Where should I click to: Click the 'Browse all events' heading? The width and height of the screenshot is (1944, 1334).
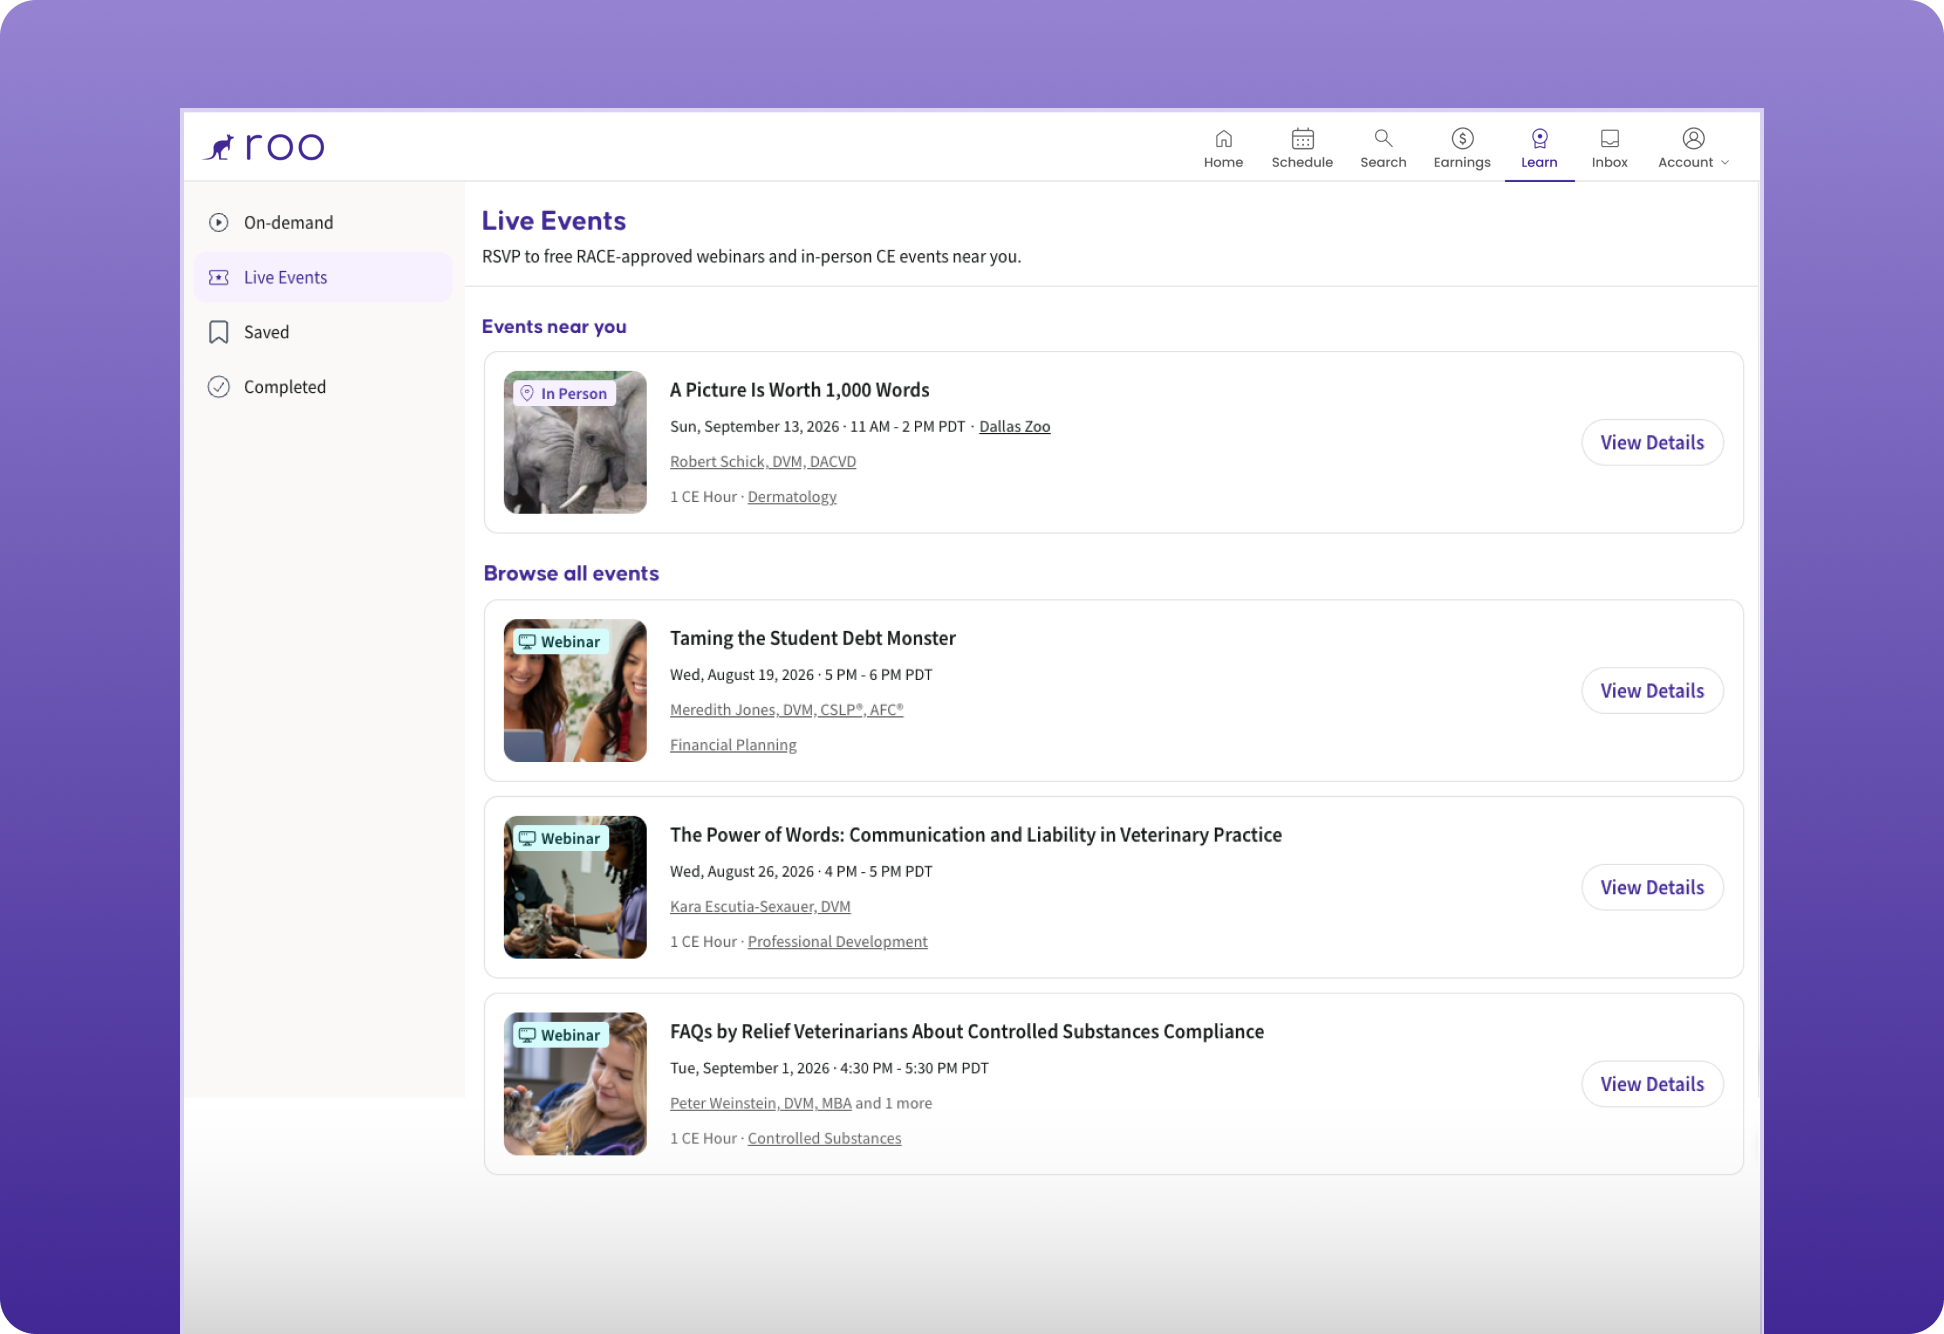(571, 573)
